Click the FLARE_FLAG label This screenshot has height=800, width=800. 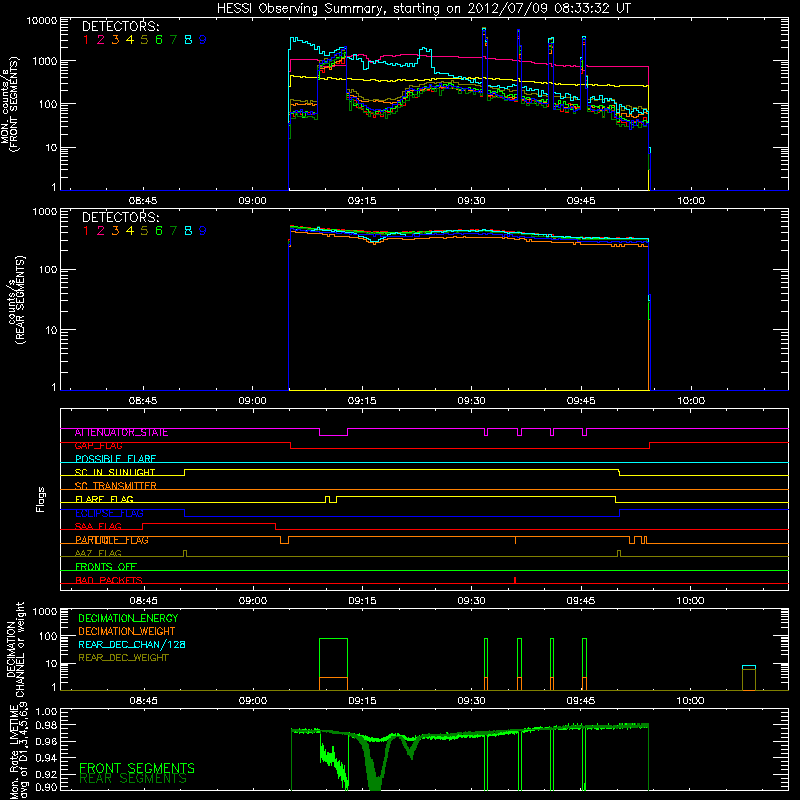point(104,499)
